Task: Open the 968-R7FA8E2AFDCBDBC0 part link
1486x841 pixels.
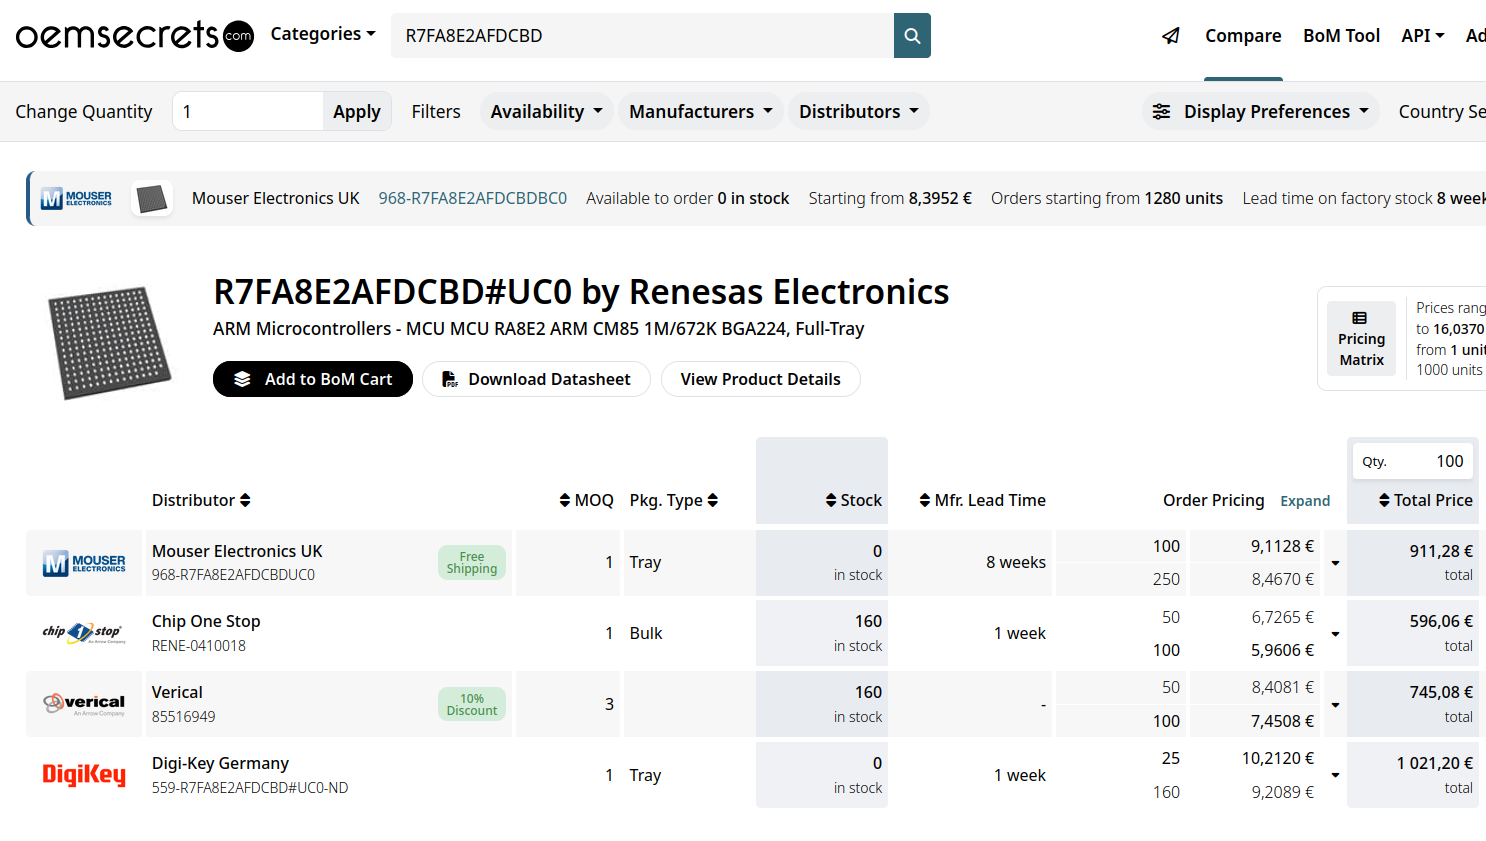Action: click(472, 198)
